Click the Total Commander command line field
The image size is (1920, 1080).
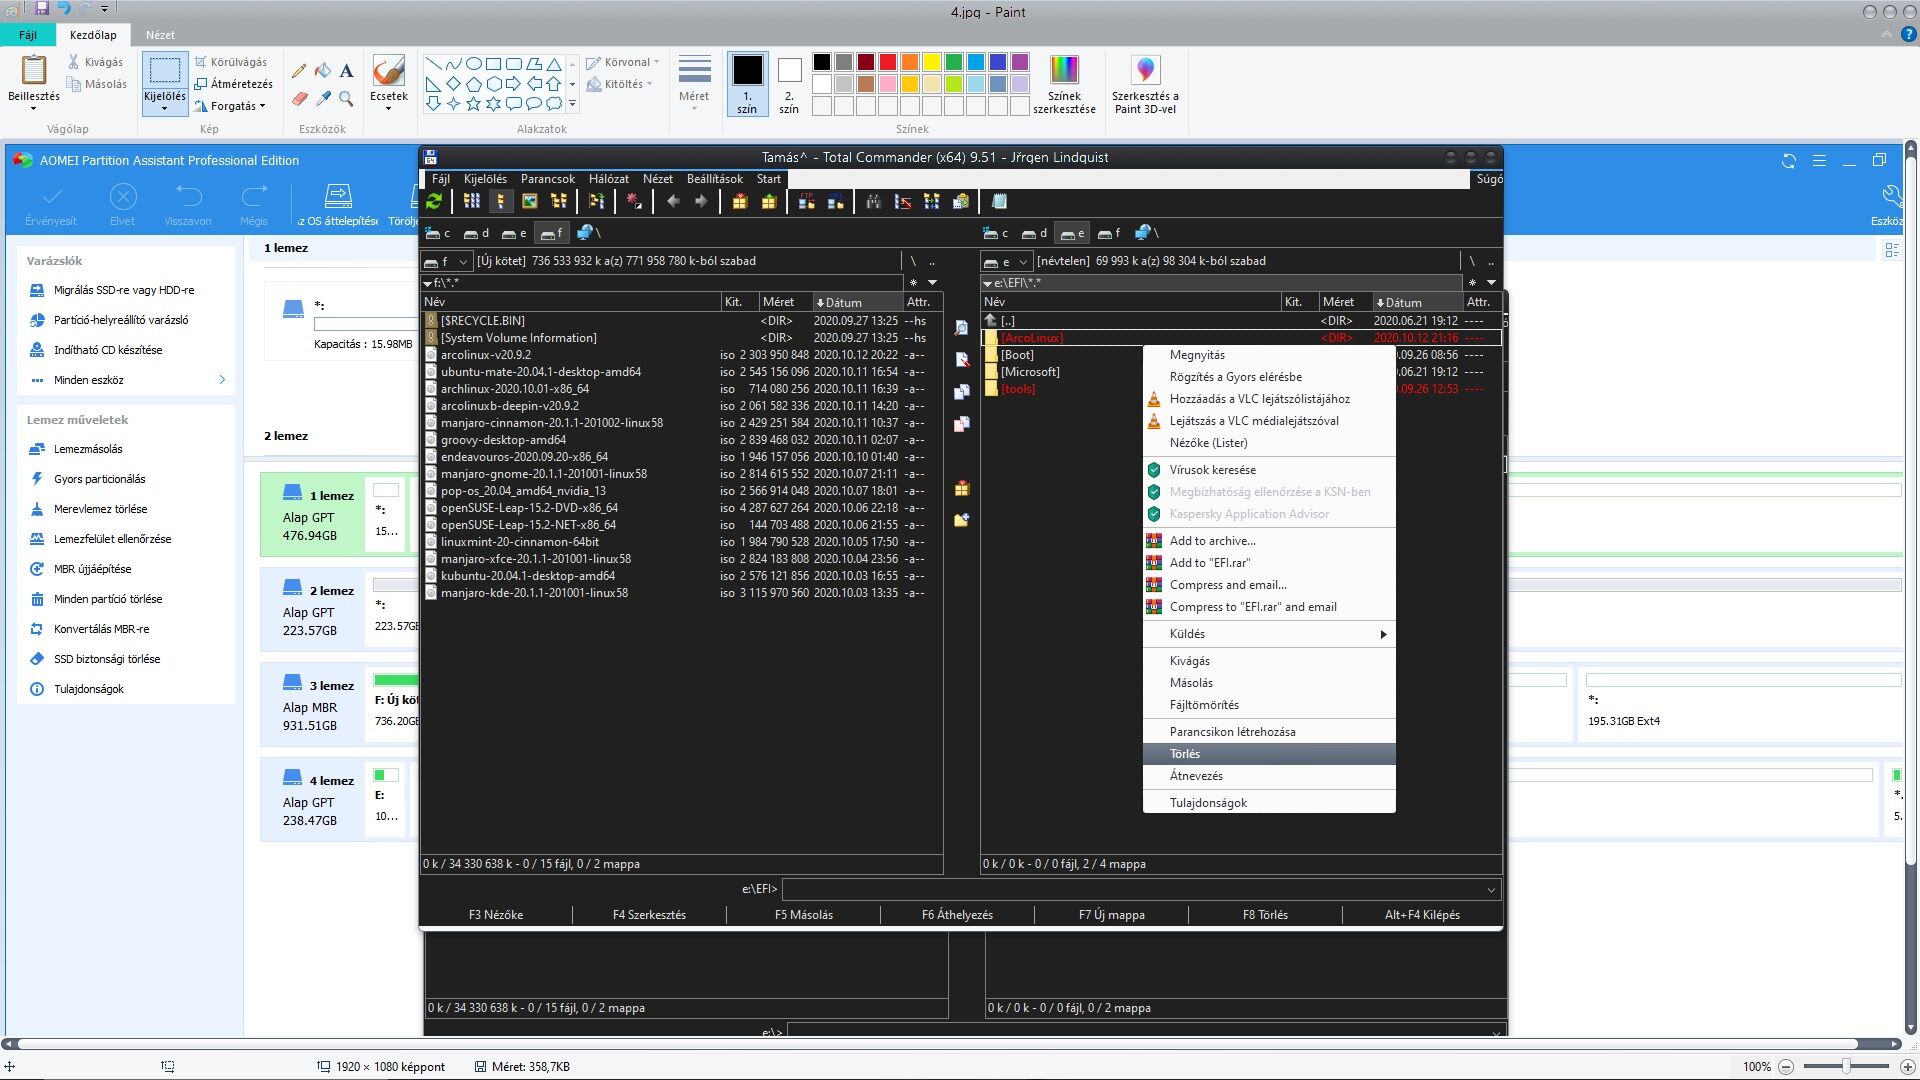click(1141, 889)
